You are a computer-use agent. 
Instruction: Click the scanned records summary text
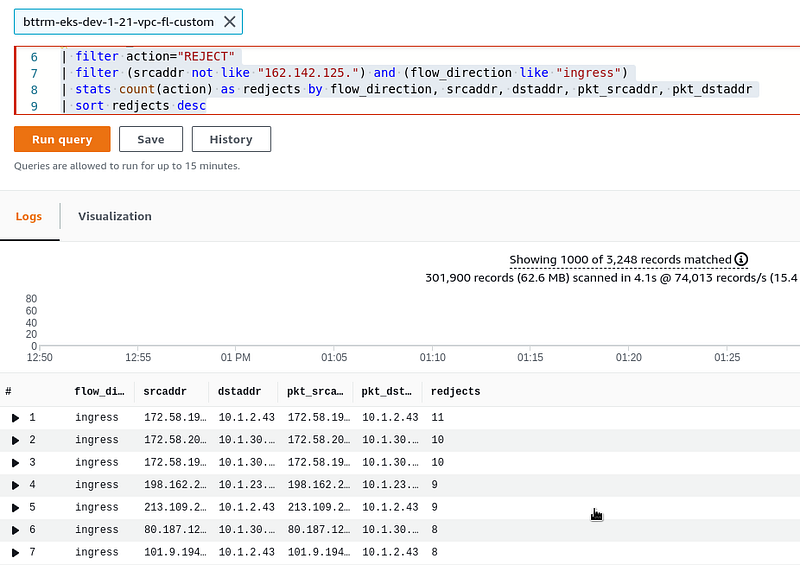click(x=612, y=278)
